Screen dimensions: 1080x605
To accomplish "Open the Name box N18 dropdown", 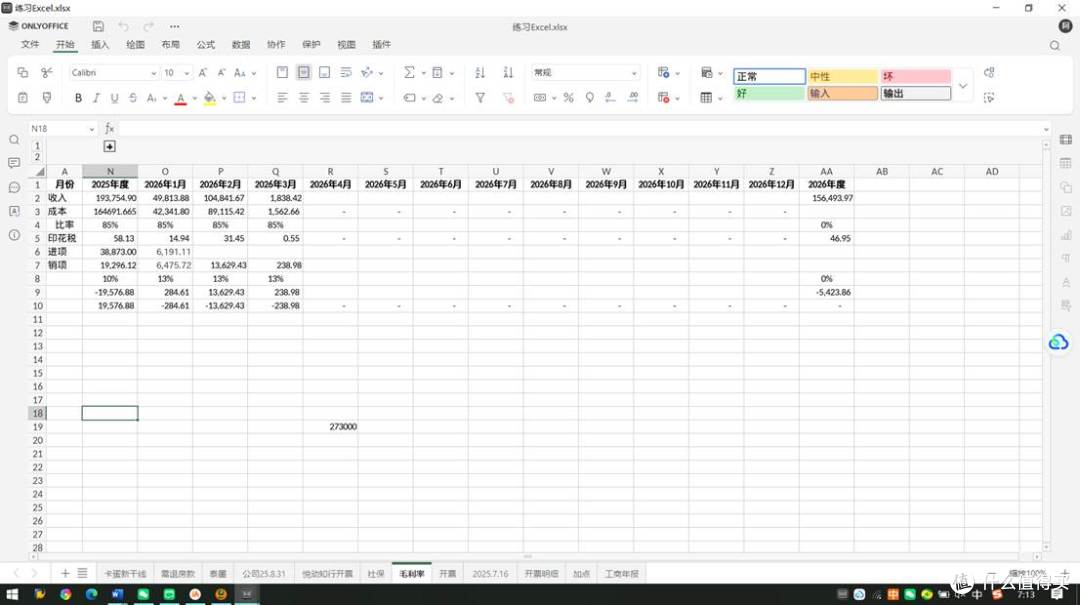I will pyautogui.click(x=92, y=129).
